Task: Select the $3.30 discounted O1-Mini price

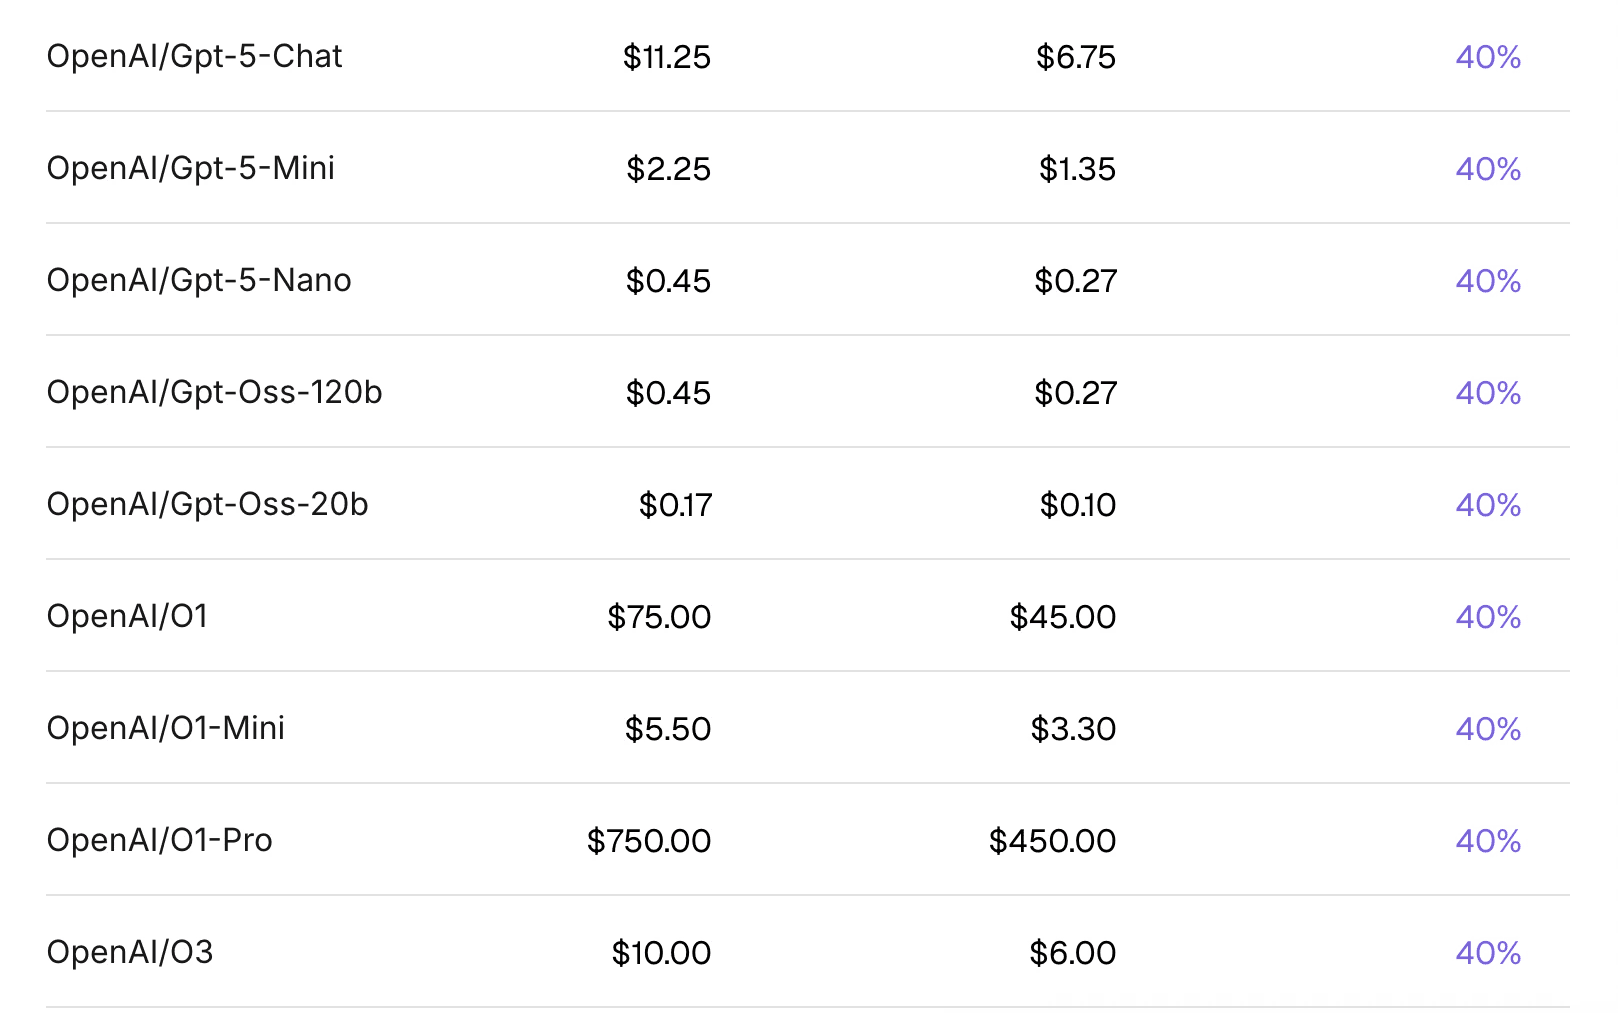Action: pos(1073,729)
